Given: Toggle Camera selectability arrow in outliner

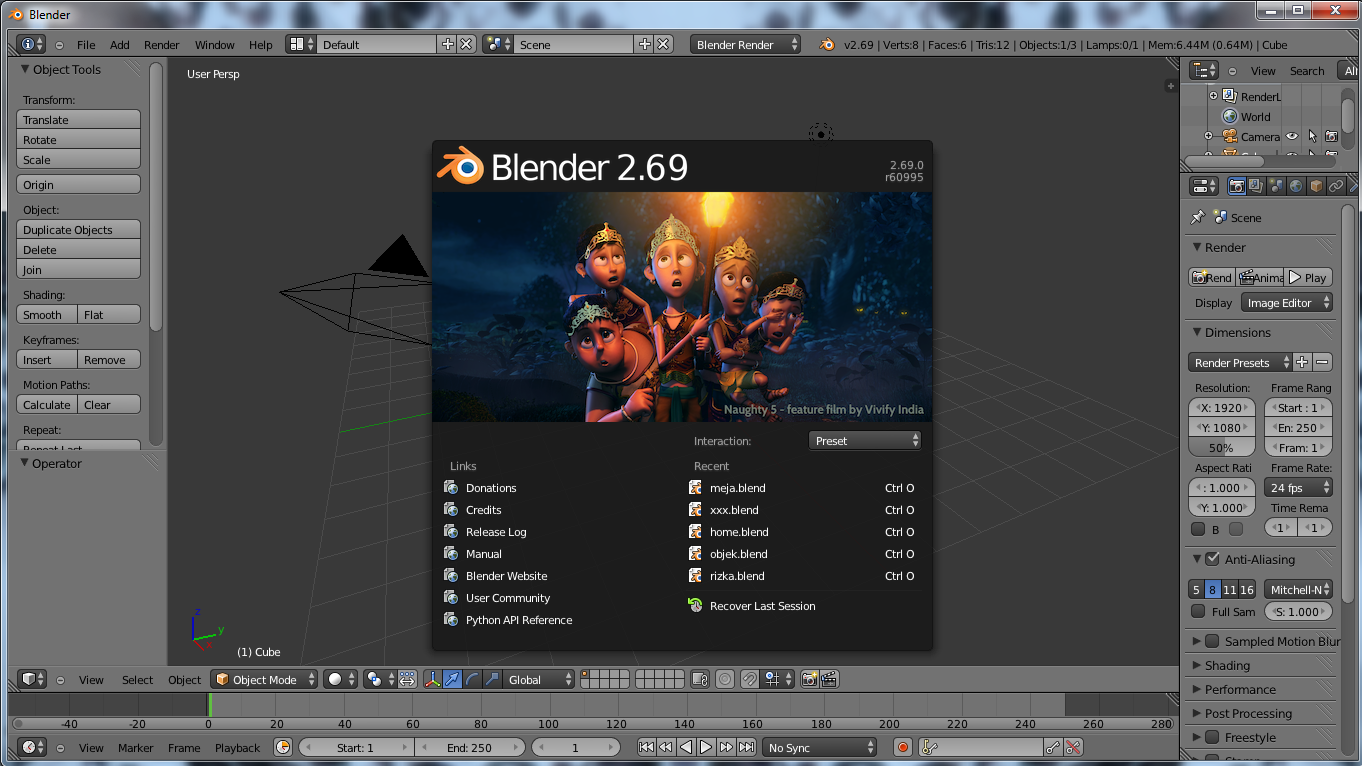Looking at the screenshot, I should pos(1312,136).
